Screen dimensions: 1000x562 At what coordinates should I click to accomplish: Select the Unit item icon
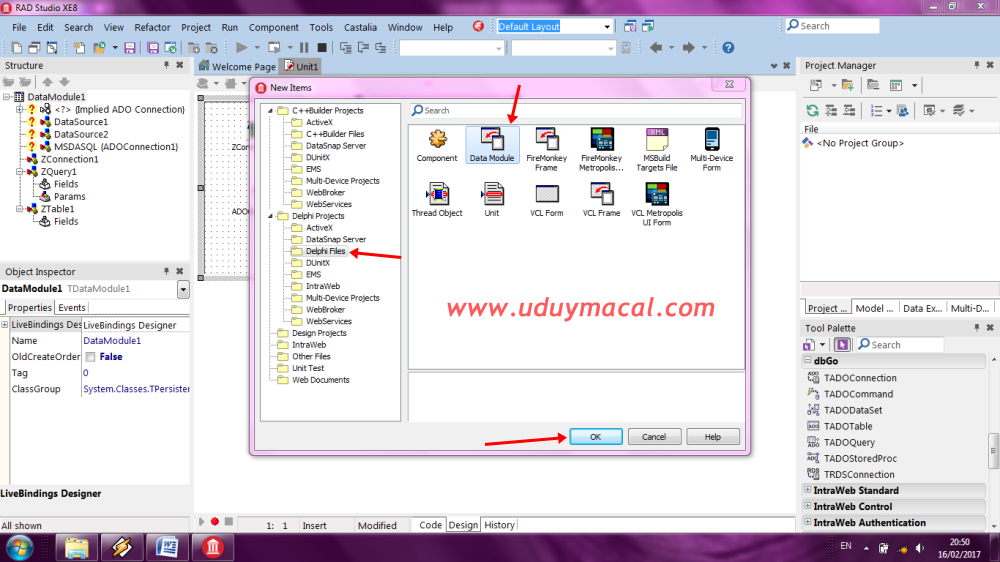[x=492, y=193]
